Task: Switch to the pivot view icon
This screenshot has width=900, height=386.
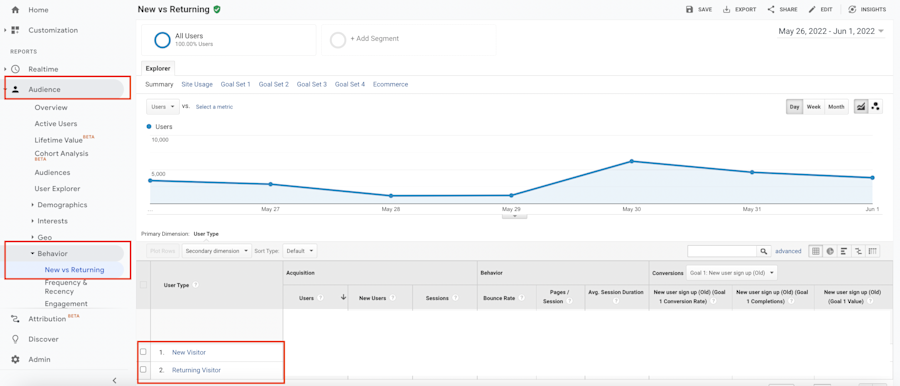Action: (x=873, y=251)
